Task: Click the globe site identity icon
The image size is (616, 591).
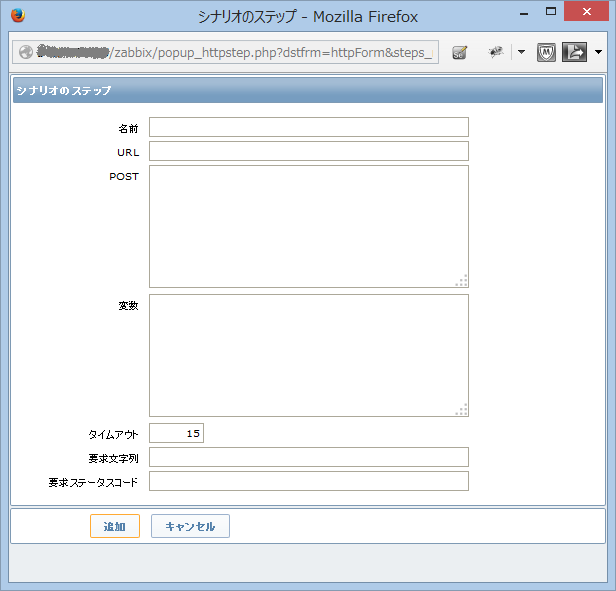Action: [26, 52]
